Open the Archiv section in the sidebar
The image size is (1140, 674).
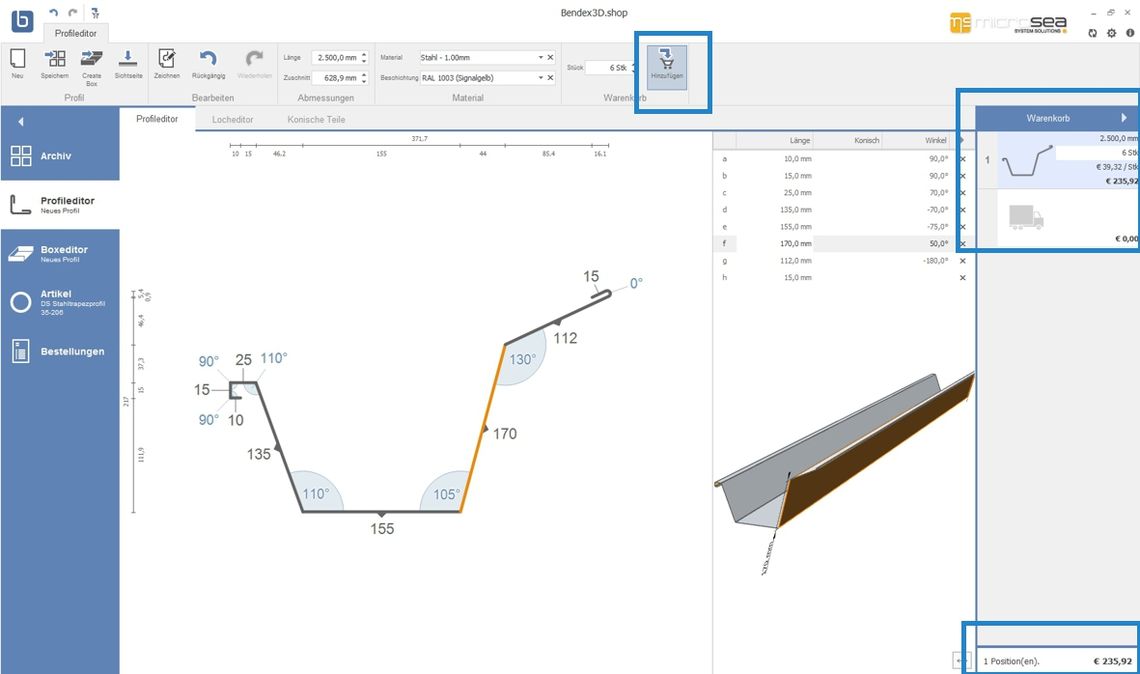point(60,156)
